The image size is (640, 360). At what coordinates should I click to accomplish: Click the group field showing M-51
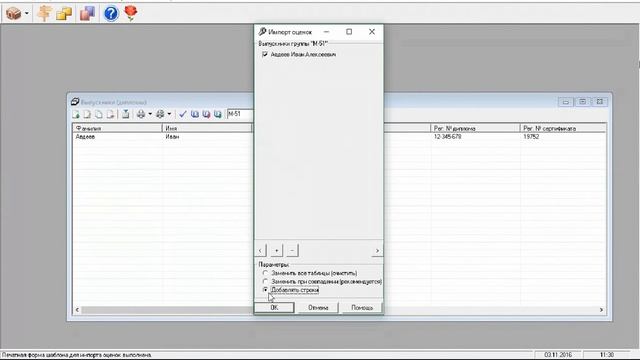click(240, 114)
